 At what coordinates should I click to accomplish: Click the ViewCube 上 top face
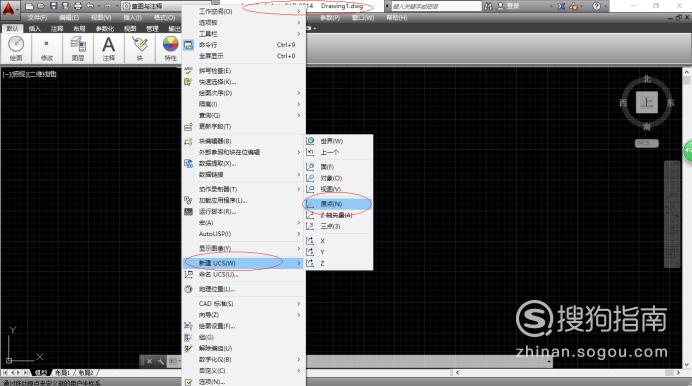(647, 102)
